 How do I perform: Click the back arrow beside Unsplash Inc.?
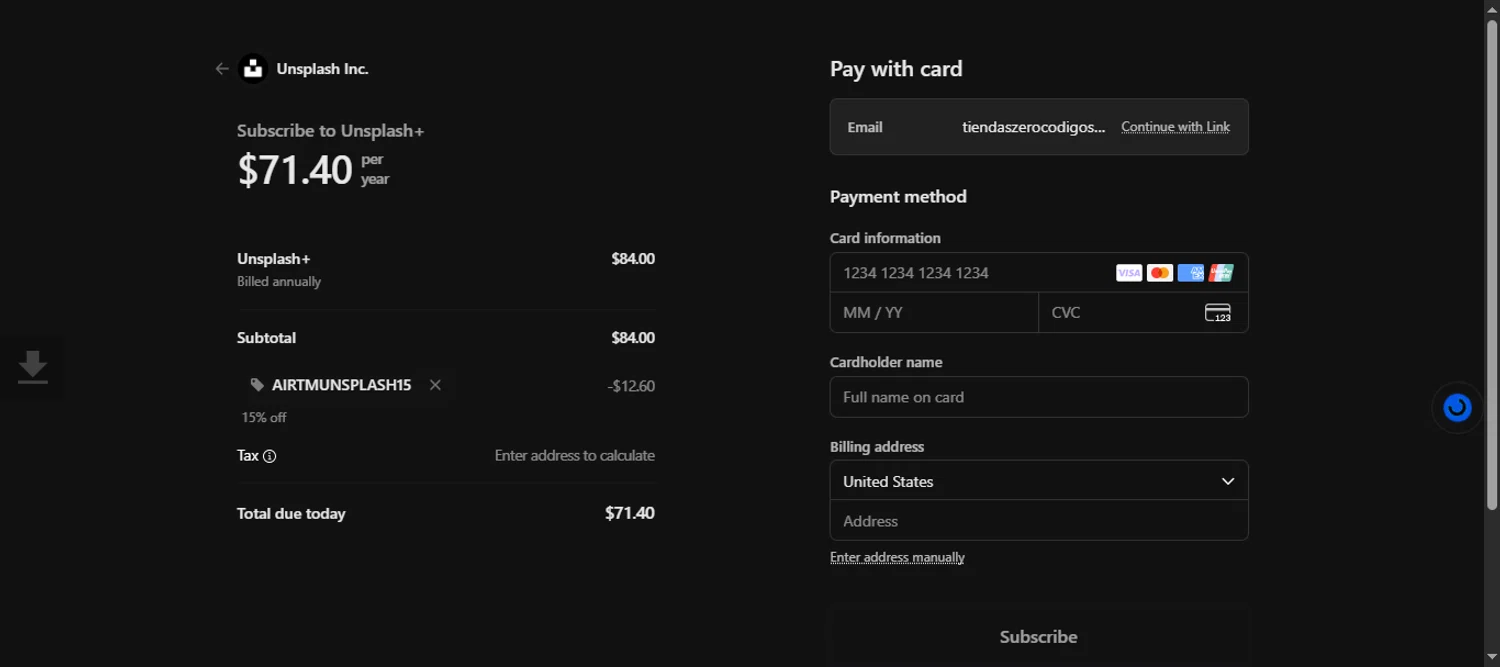[x=222, y=69]
